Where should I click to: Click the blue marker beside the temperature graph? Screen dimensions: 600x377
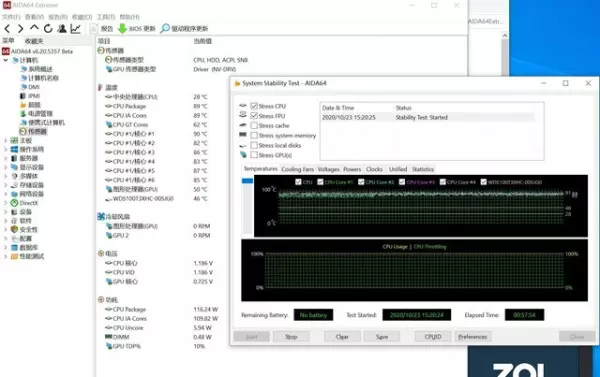tap(248, 181)
